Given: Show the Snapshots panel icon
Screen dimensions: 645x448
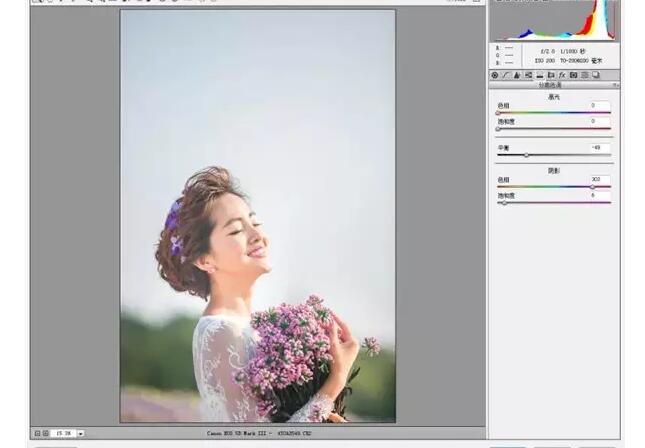Looking at the screenshot, I should (595, 75).
